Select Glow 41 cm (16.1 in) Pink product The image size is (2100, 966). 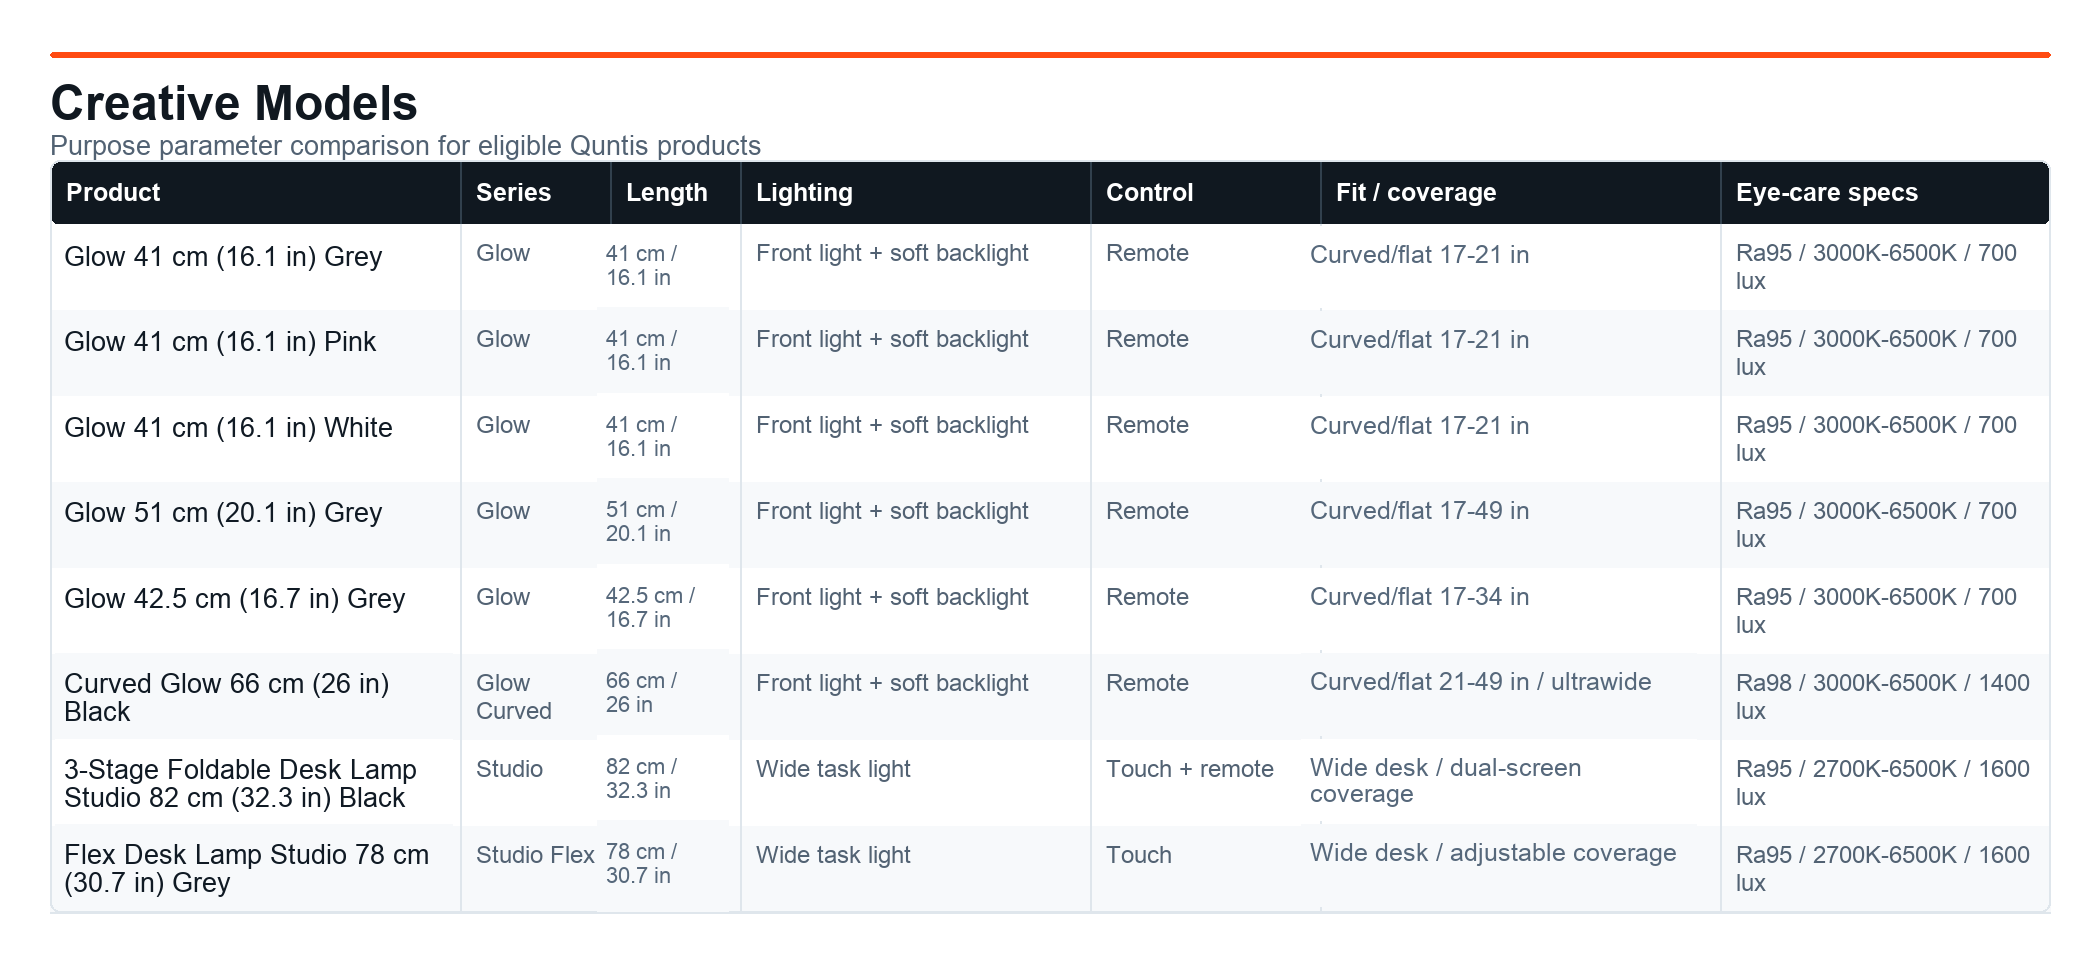[x=220, y=342]
